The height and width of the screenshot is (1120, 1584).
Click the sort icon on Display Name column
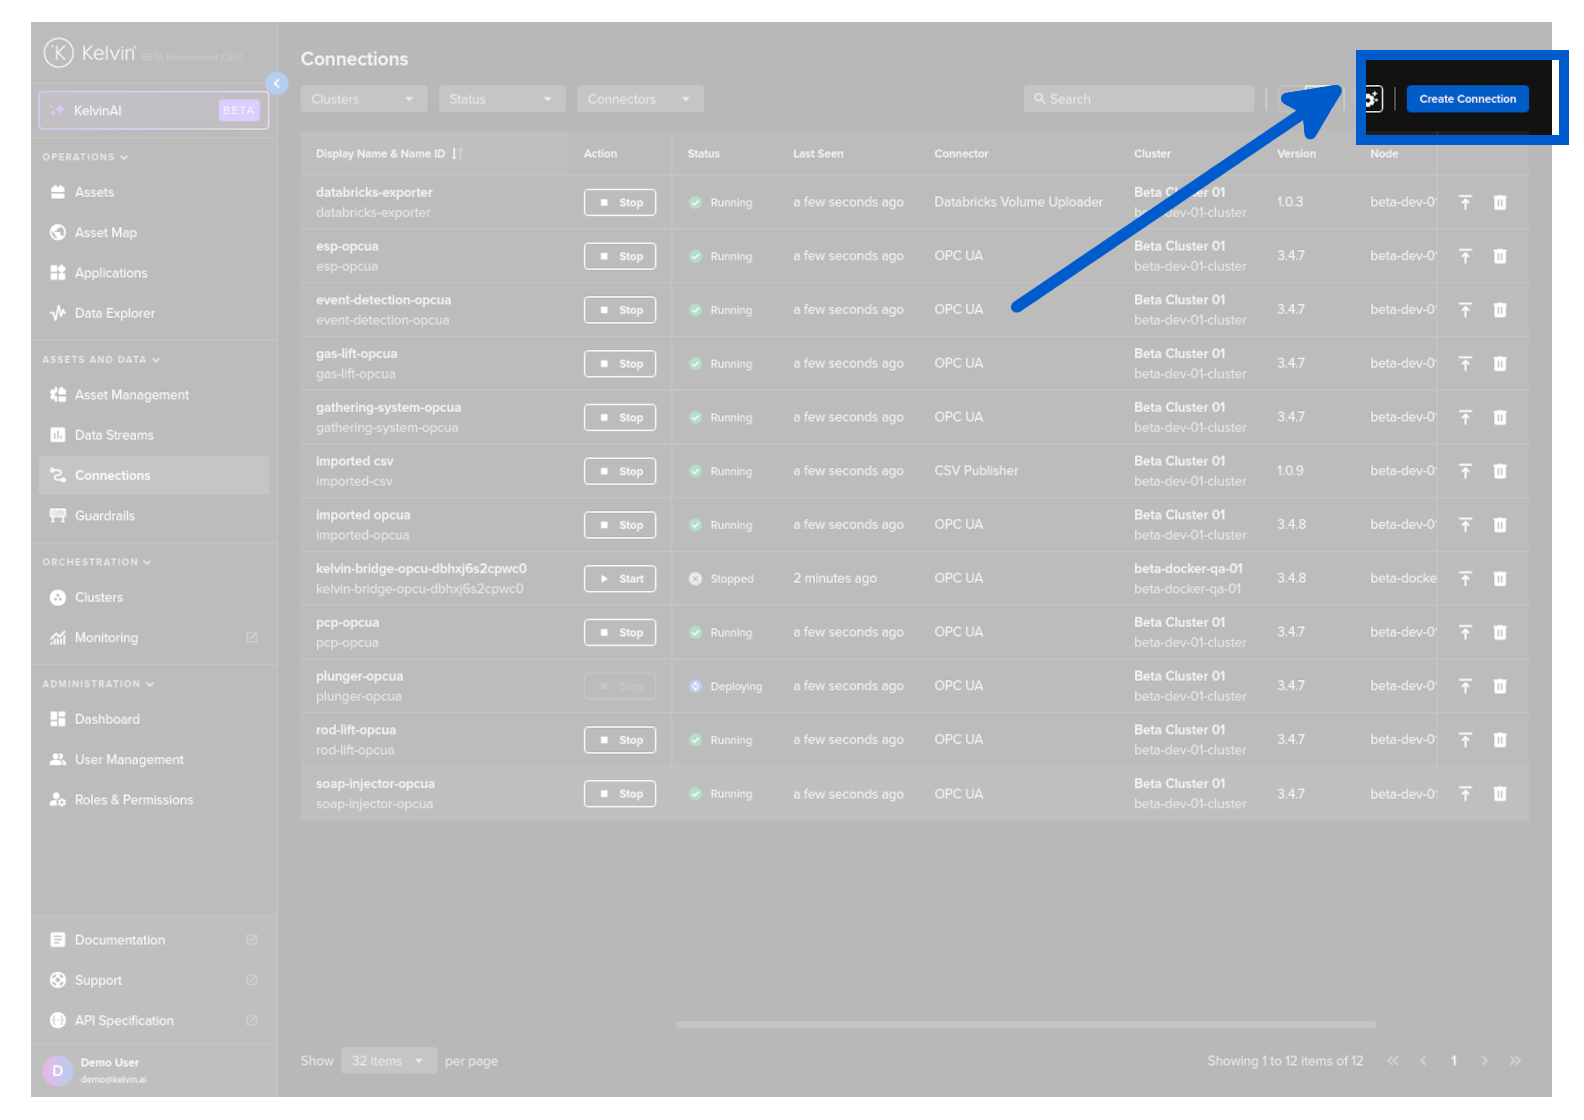(456, 154)
